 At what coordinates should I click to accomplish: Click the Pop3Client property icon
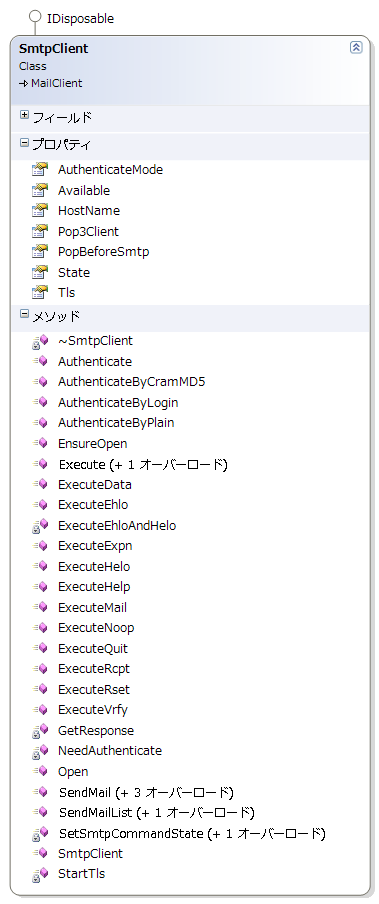point(40,231)
